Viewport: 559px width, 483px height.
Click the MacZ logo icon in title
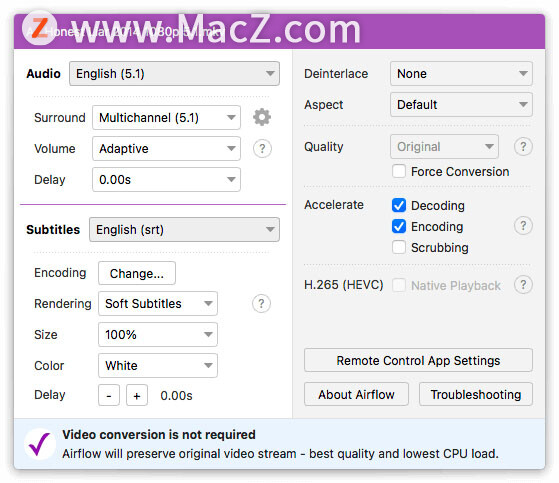coord(39,28)
